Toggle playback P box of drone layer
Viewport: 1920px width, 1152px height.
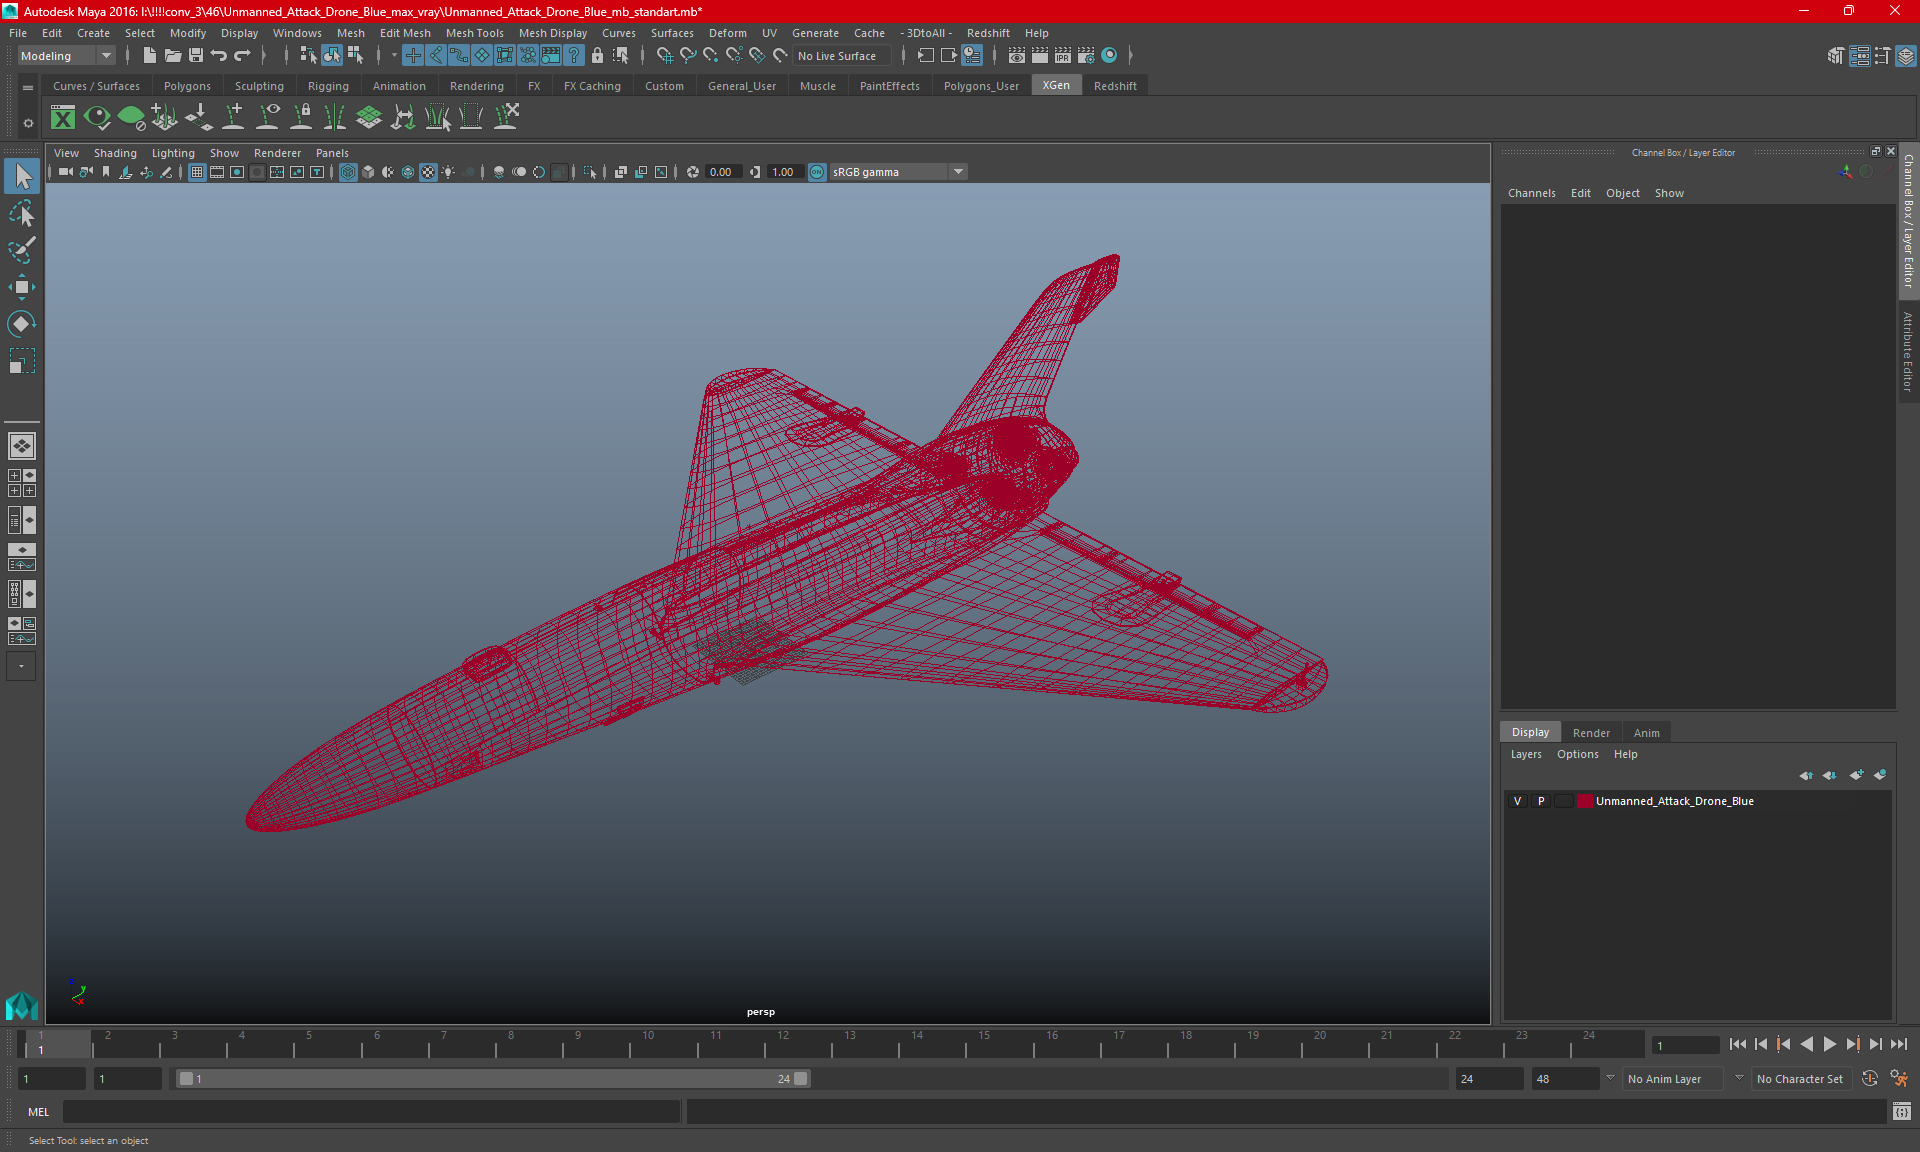pyautogui.click(x=1541, y=801)
